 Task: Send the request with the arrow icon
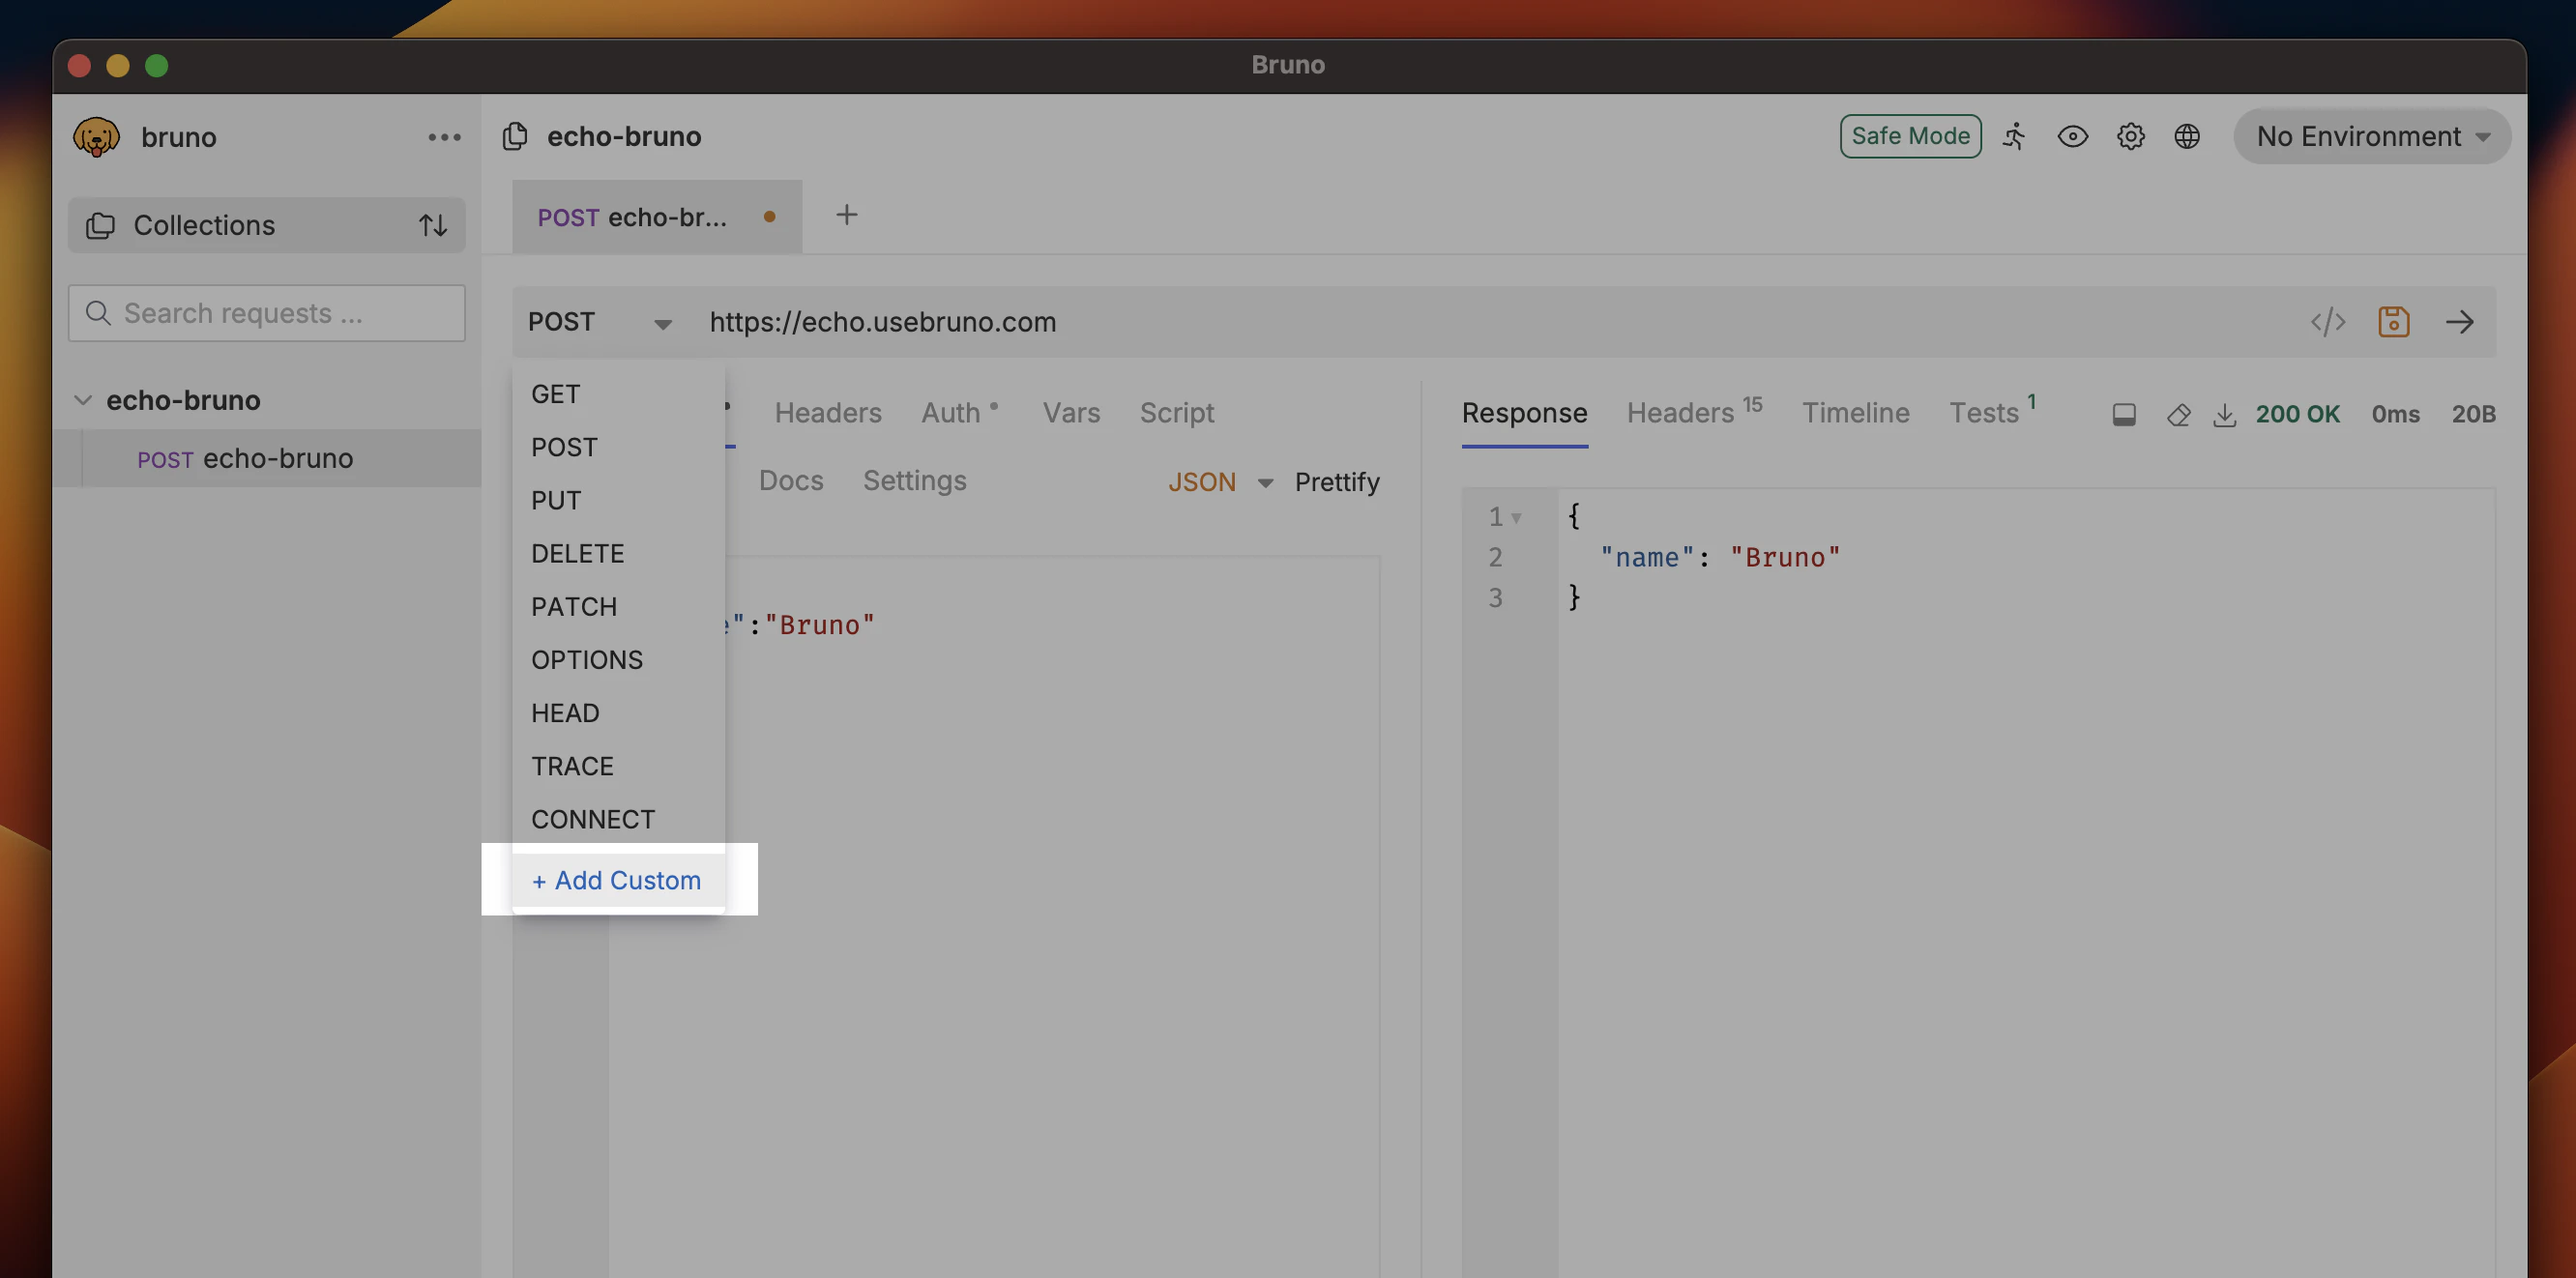(x=2461, y=322)
